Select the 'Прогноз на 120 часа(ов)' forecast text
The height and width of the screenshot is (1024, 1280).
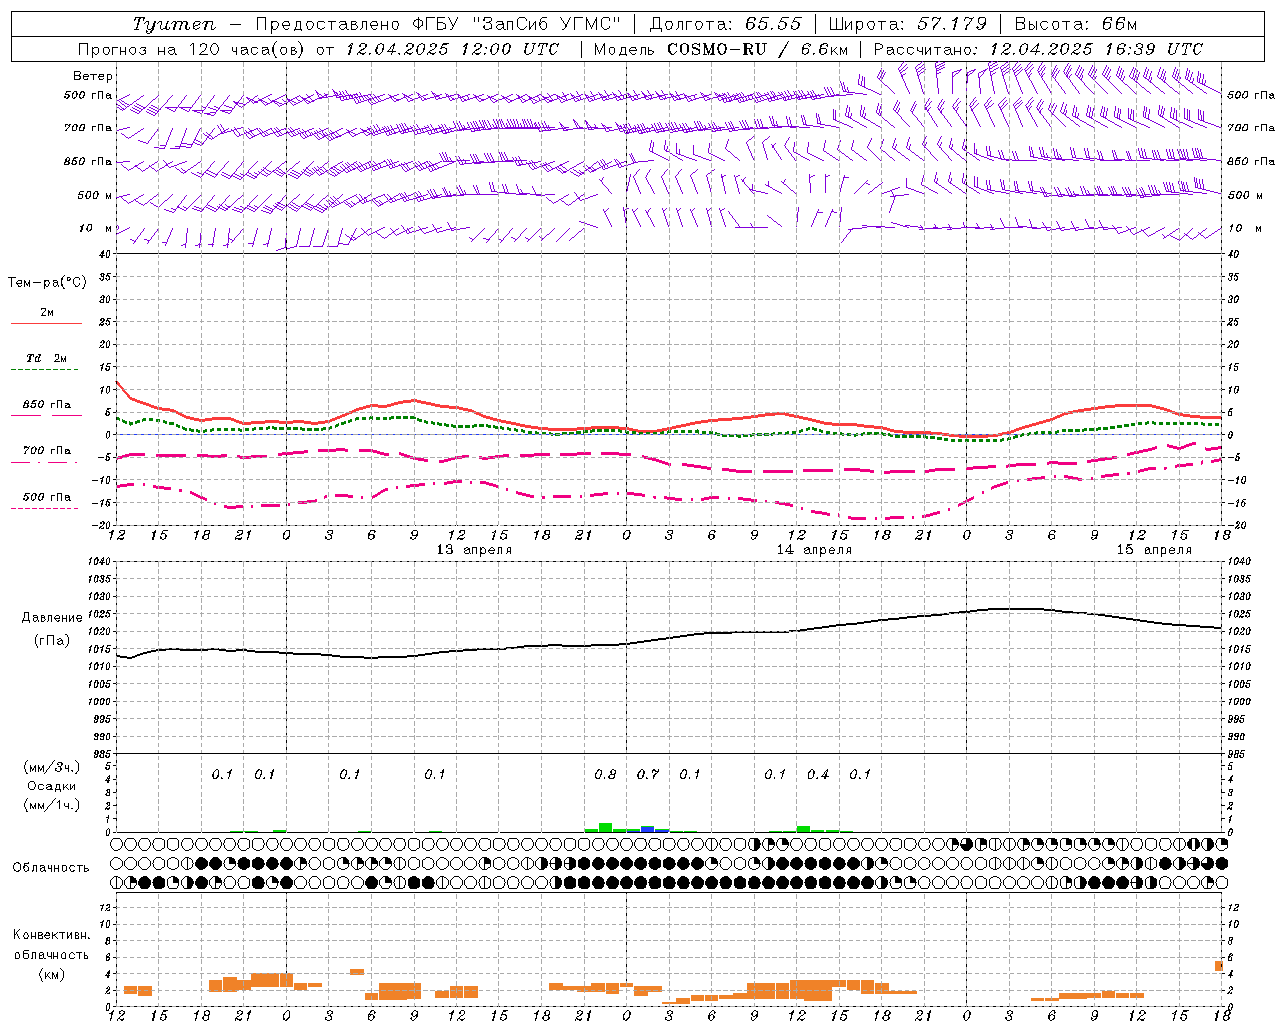click(191, 49)
